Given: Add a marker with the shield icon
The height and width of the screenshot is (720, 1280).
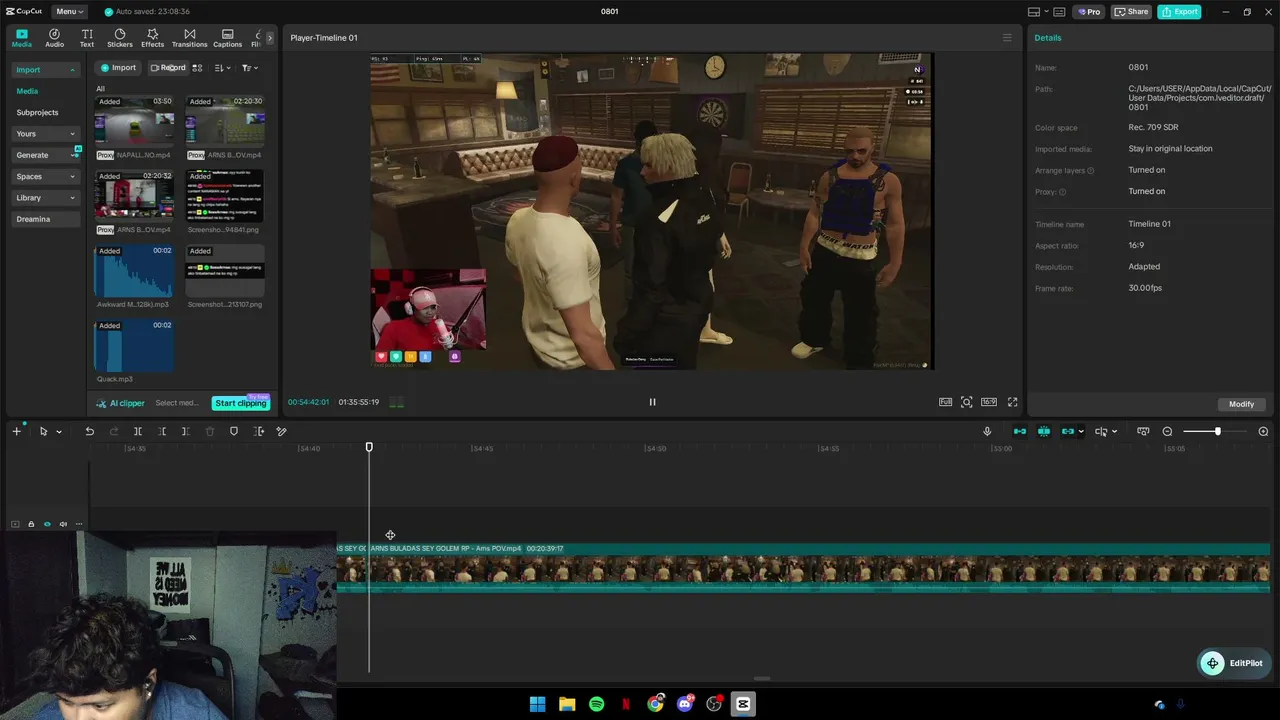Looking at the screenshot, I should click(x=234, y=431).
